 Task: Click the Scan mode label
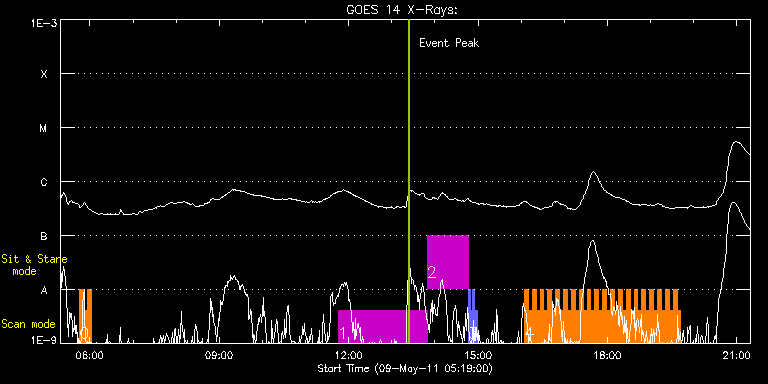(x=28, y=324)
